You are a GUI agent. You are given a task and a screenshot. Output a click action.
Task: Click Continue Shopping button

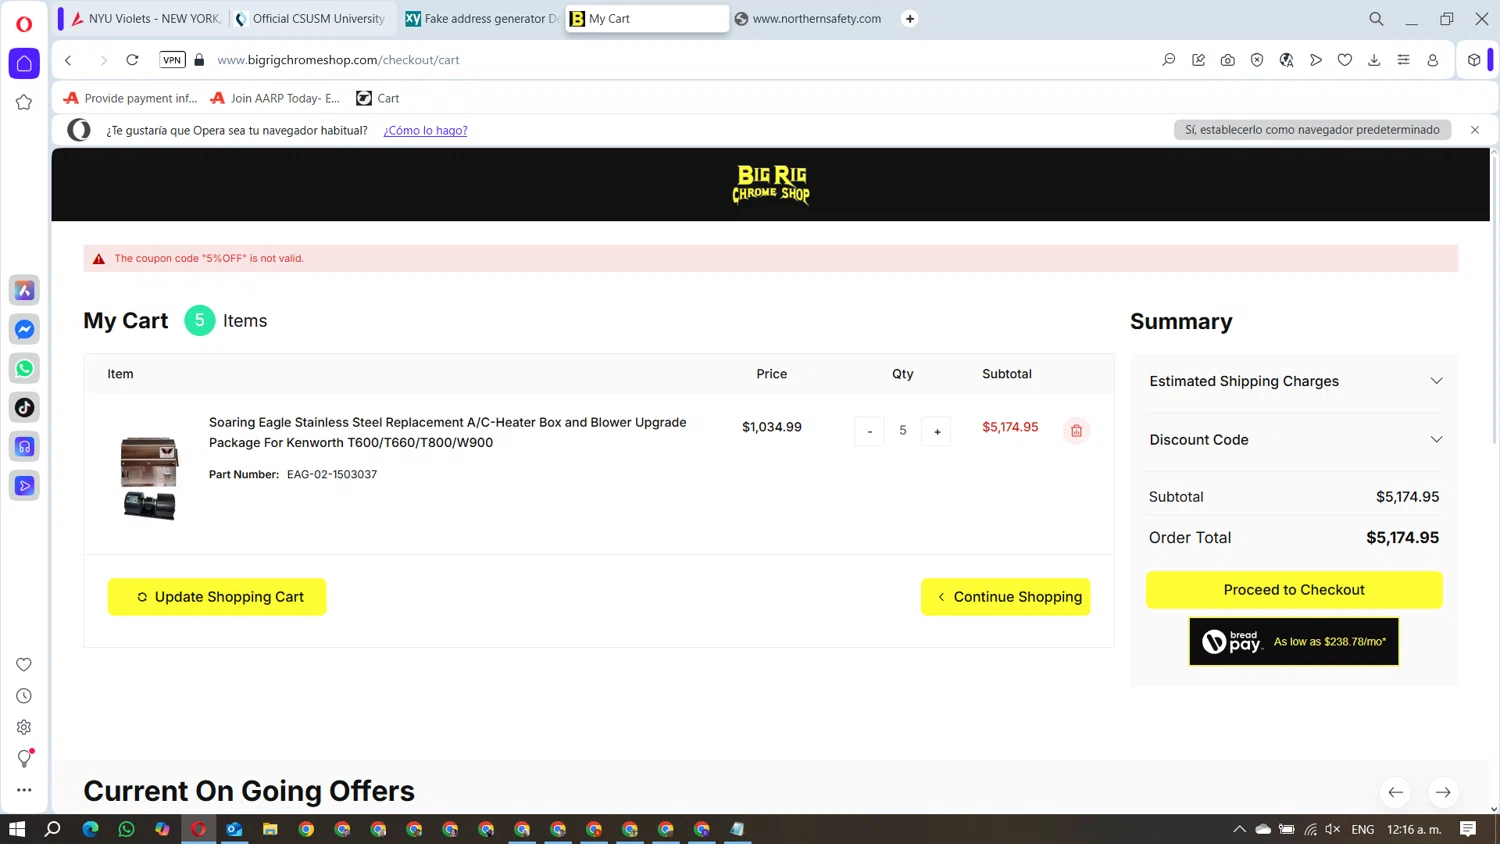pos(1006,597)
